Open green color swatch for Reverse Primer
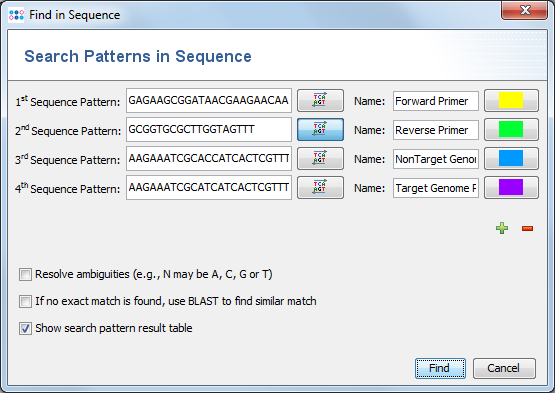Screen dimensions: 555x393 (x=511, y=130)
